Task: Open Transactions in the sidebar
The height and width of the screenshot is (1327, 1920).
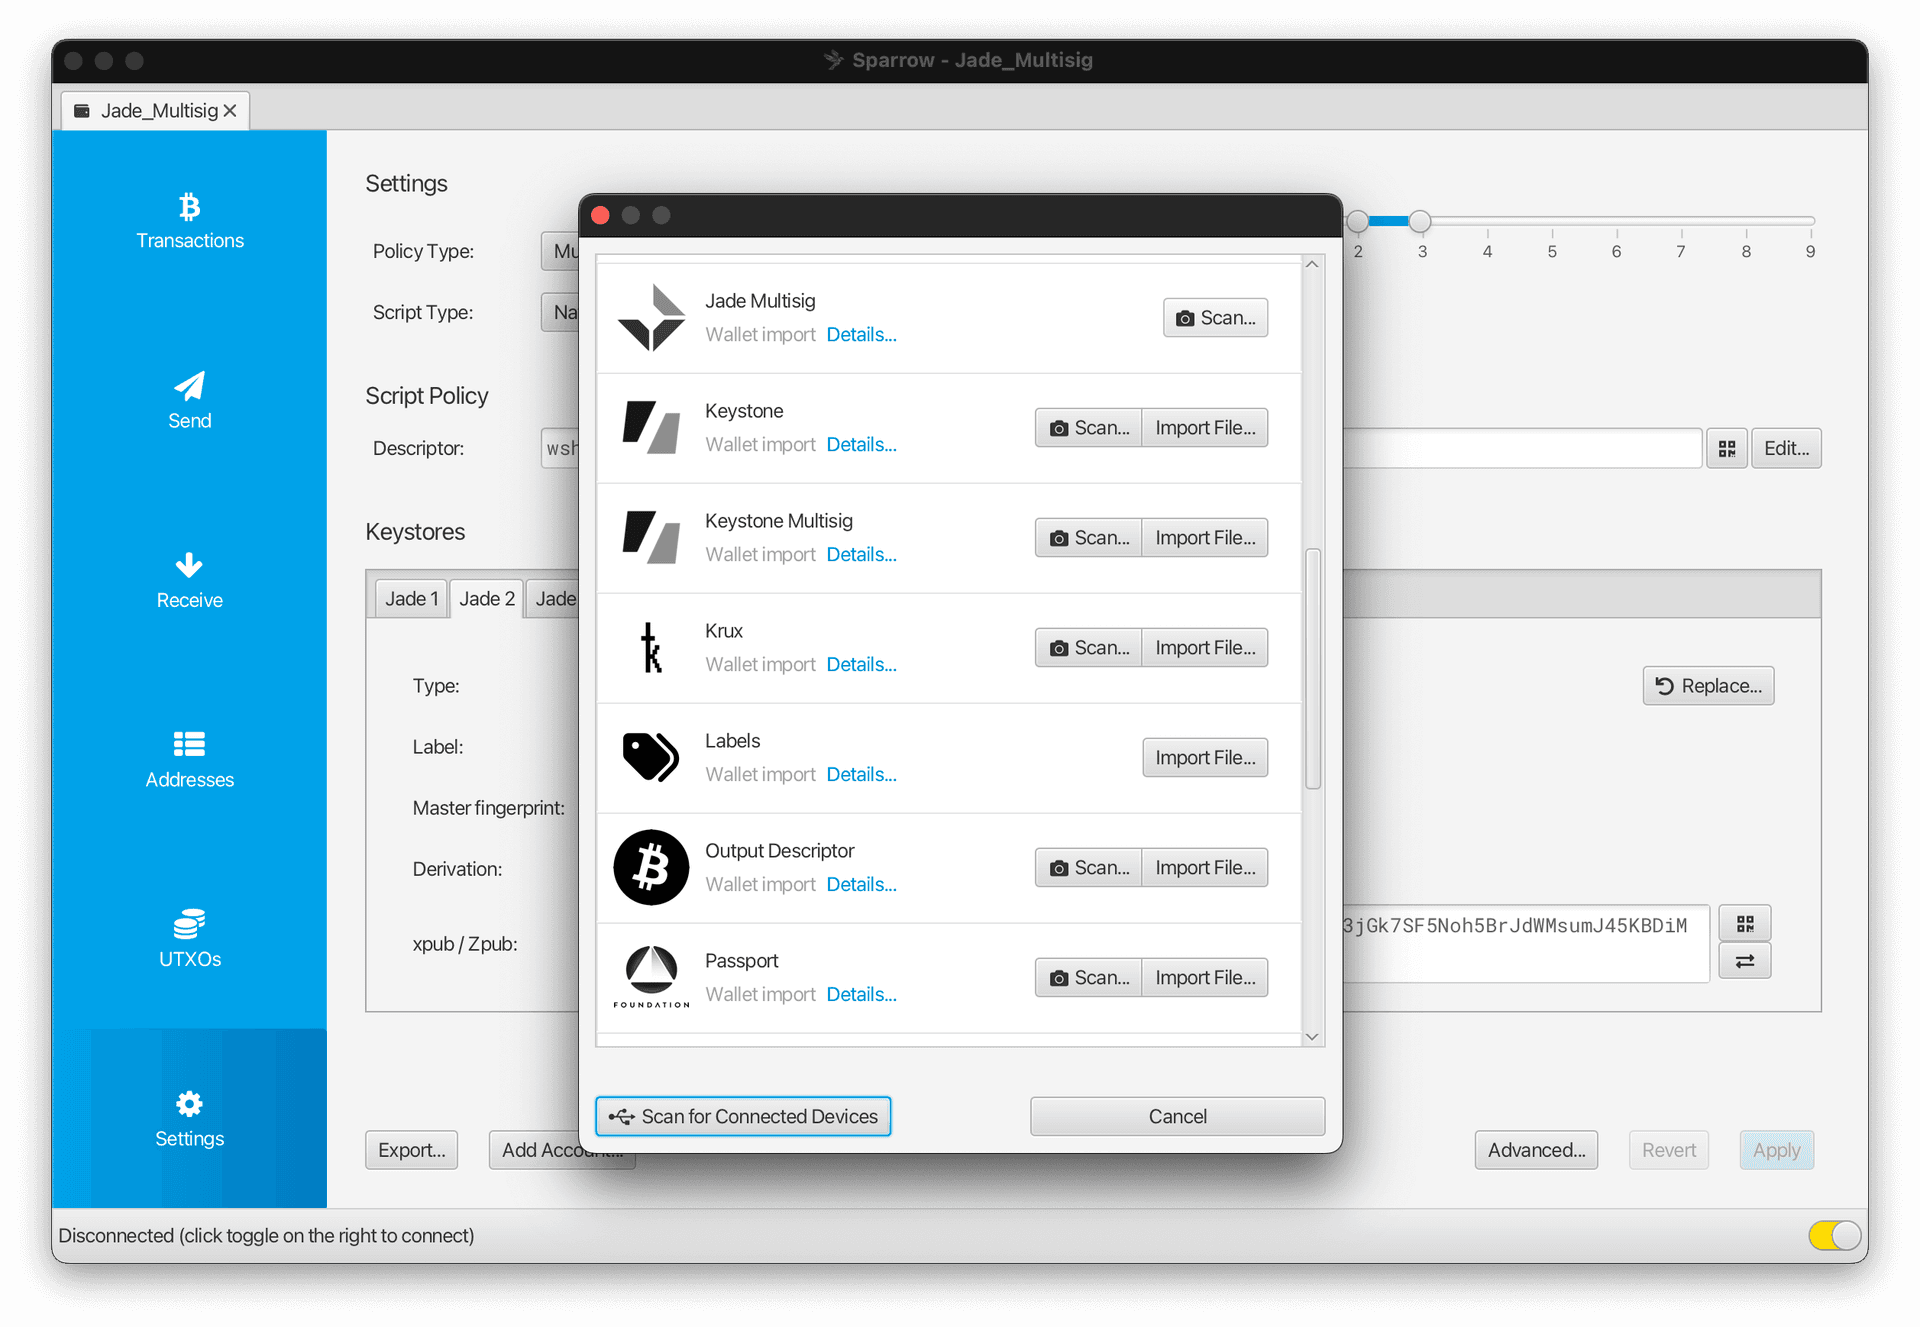Action: (189, 220)
